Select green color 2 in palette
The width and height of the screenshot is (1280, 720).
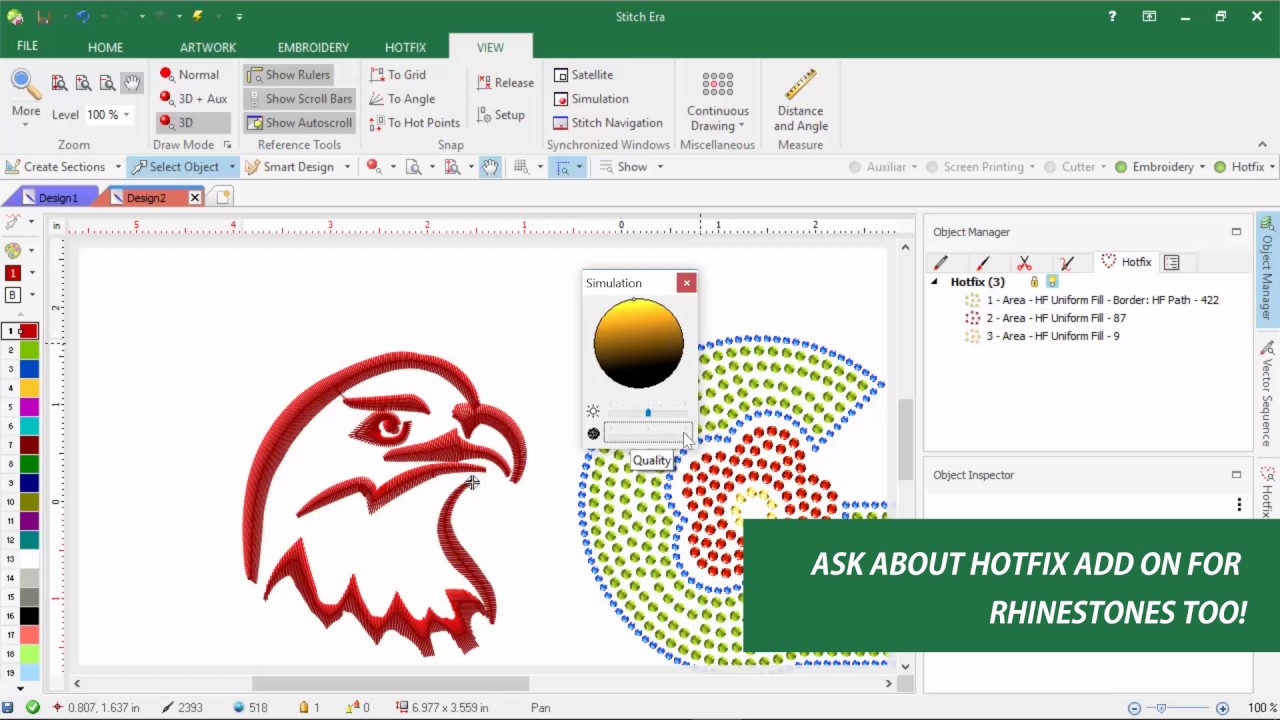[x=29, y=350]
